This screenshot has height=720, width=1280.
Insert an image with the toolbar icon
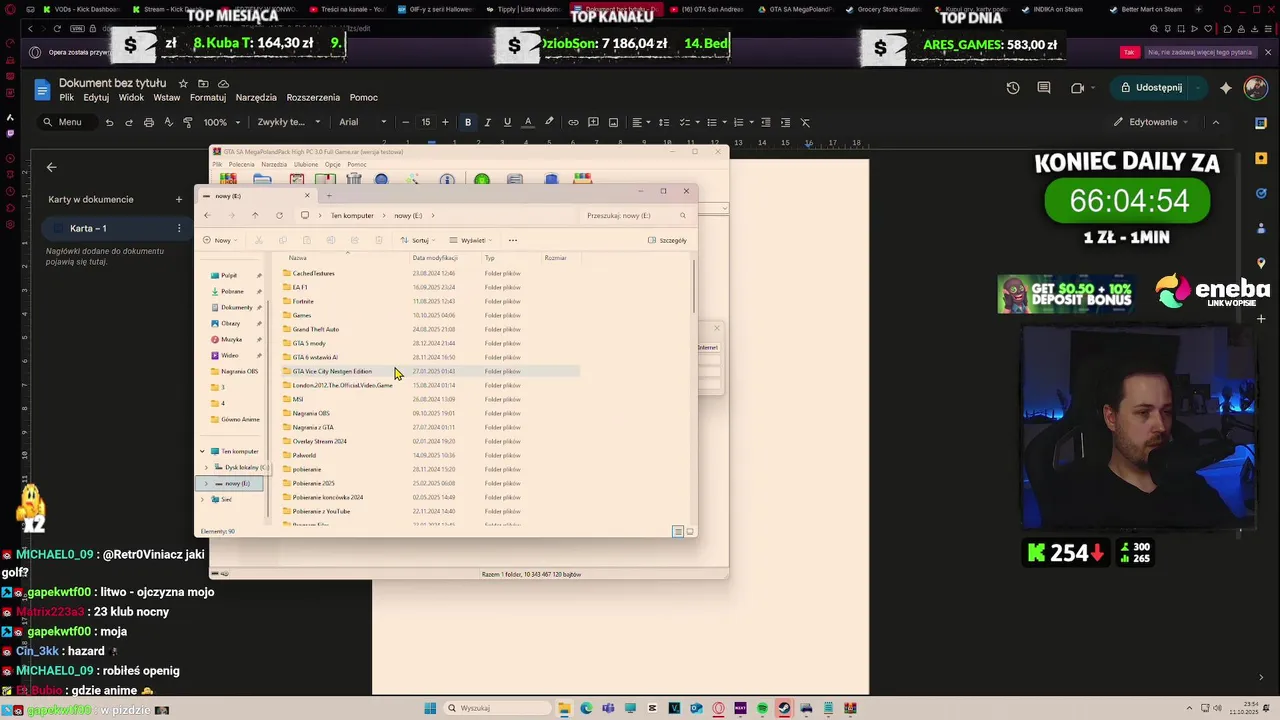[614, 122]
